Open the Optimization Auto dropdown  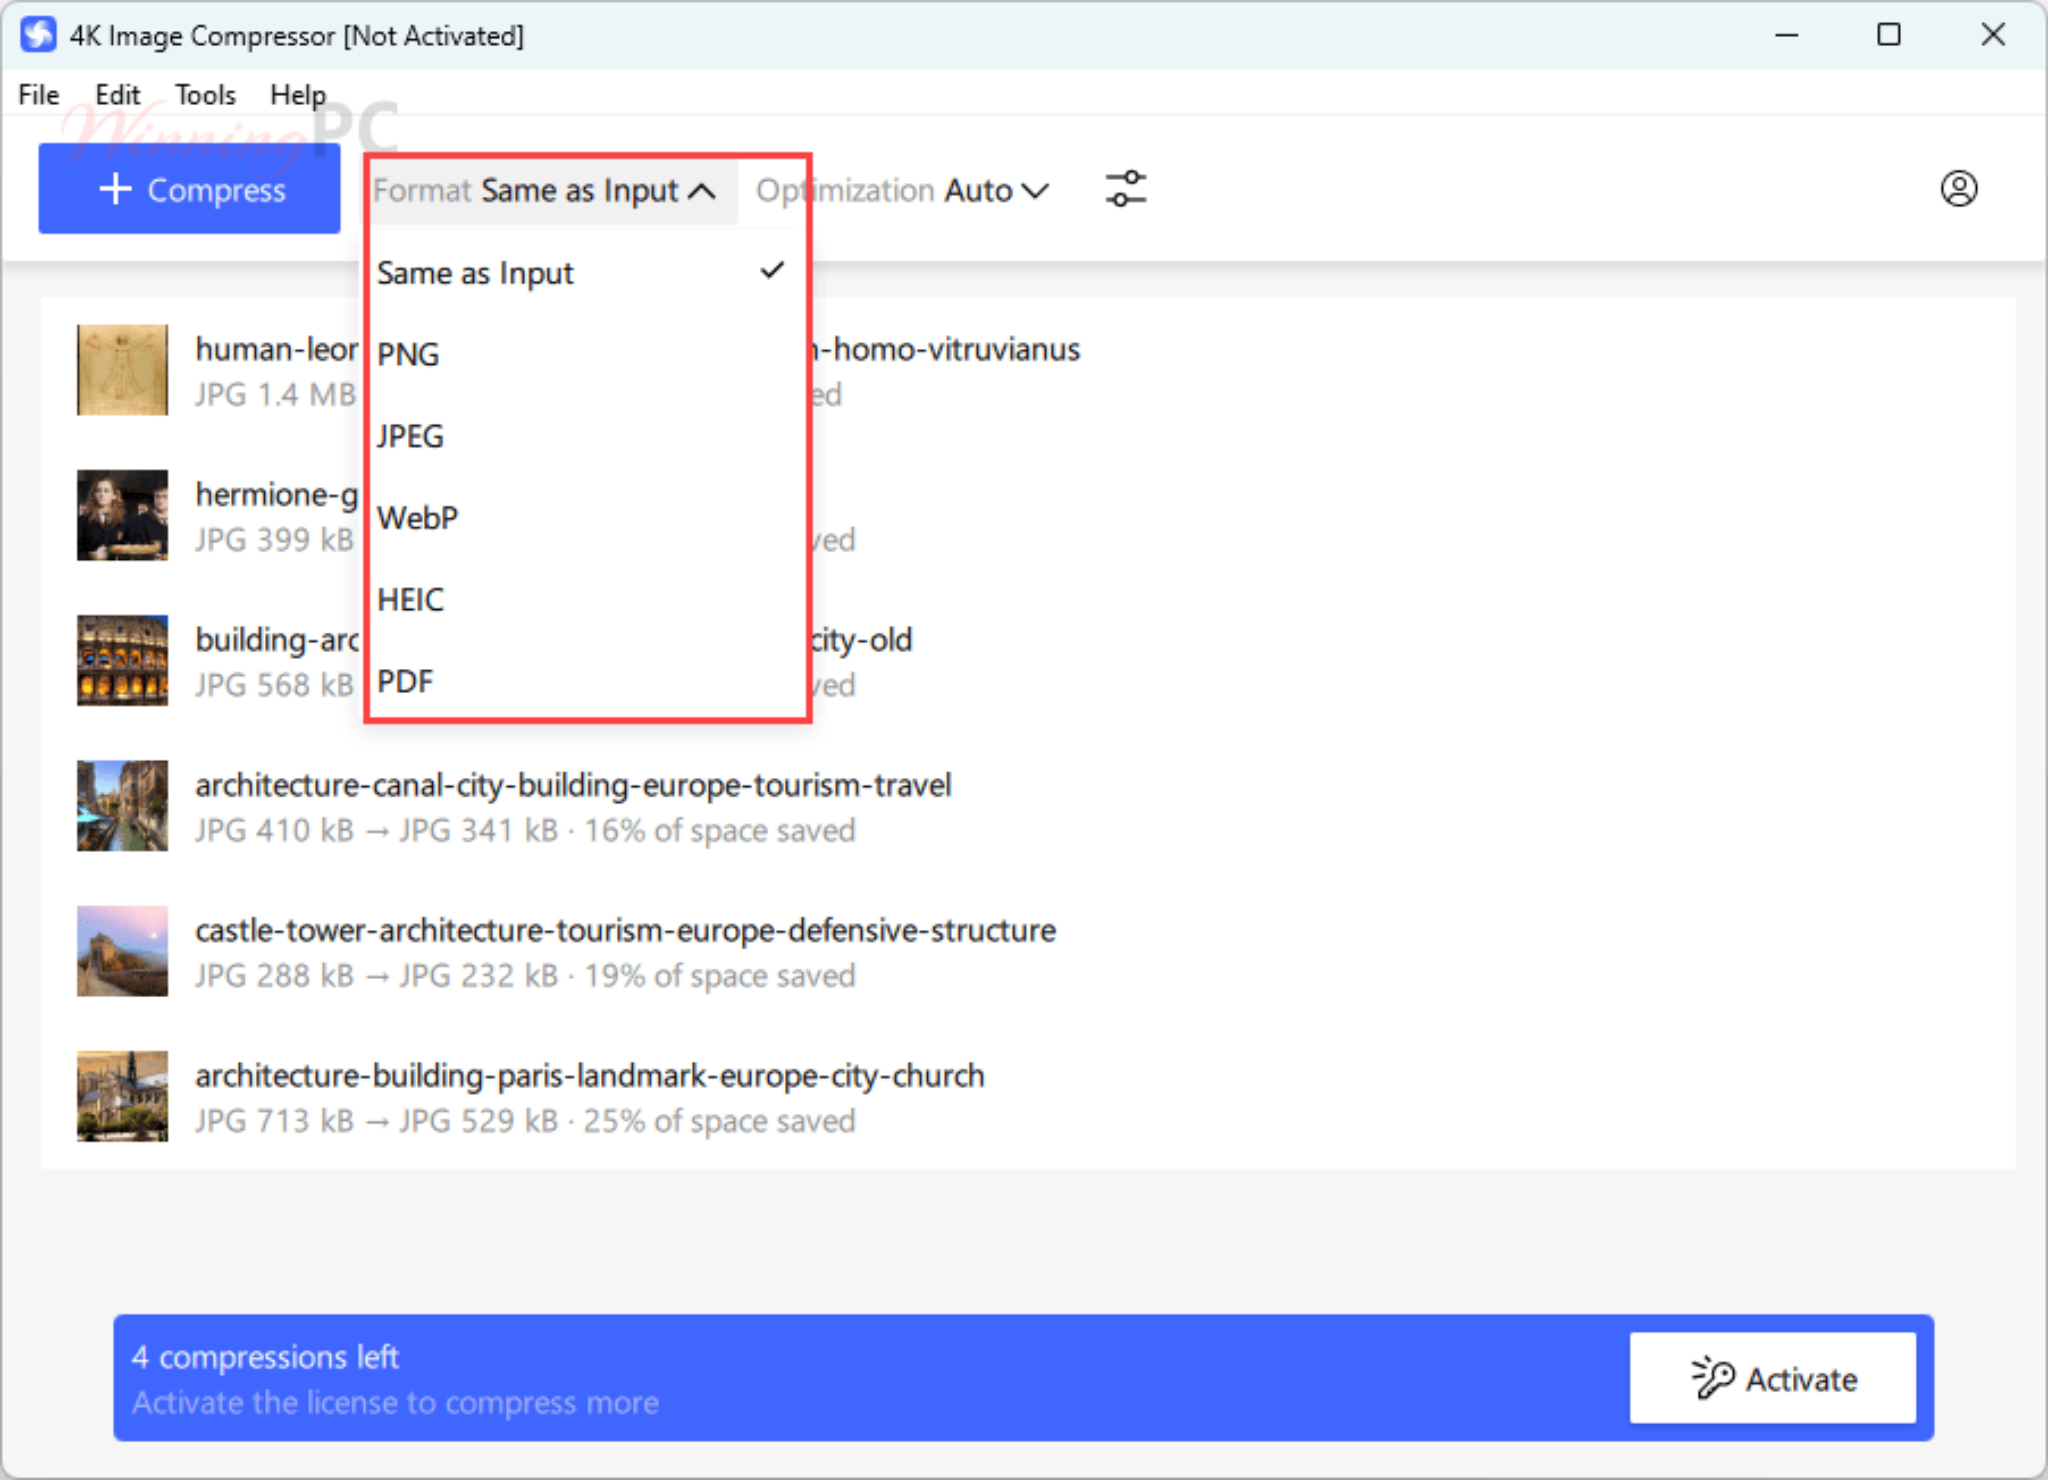902,190
